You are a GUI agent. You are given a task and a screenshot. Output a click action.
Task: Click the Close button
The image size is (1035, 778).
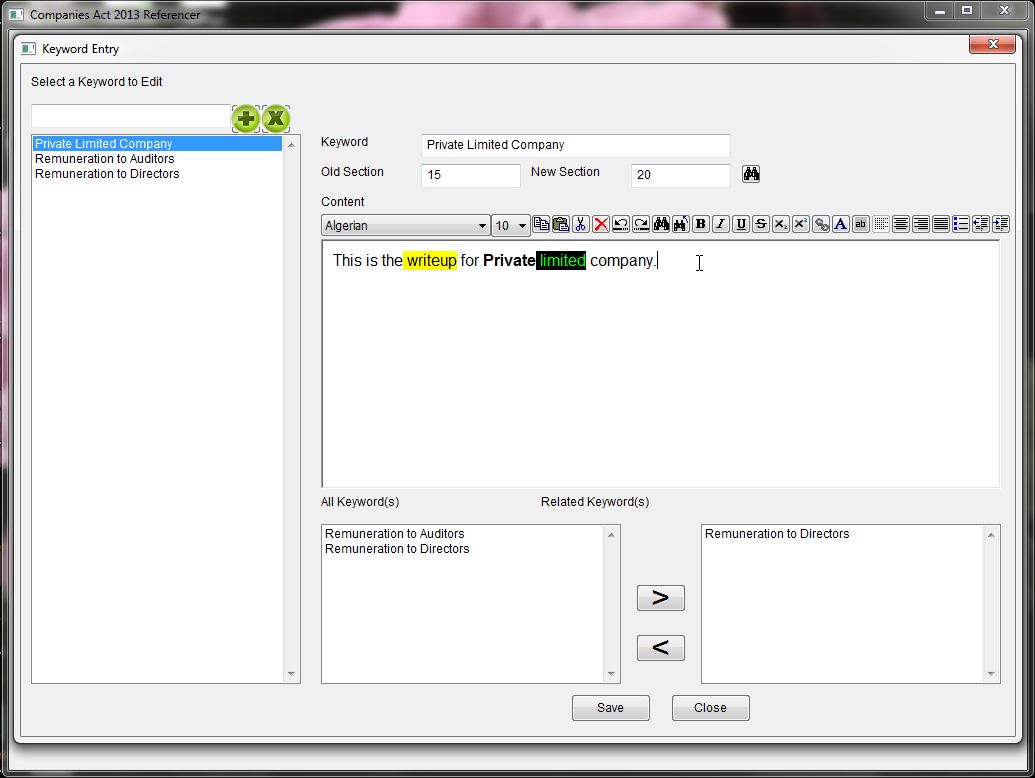(x=710, y=708)
